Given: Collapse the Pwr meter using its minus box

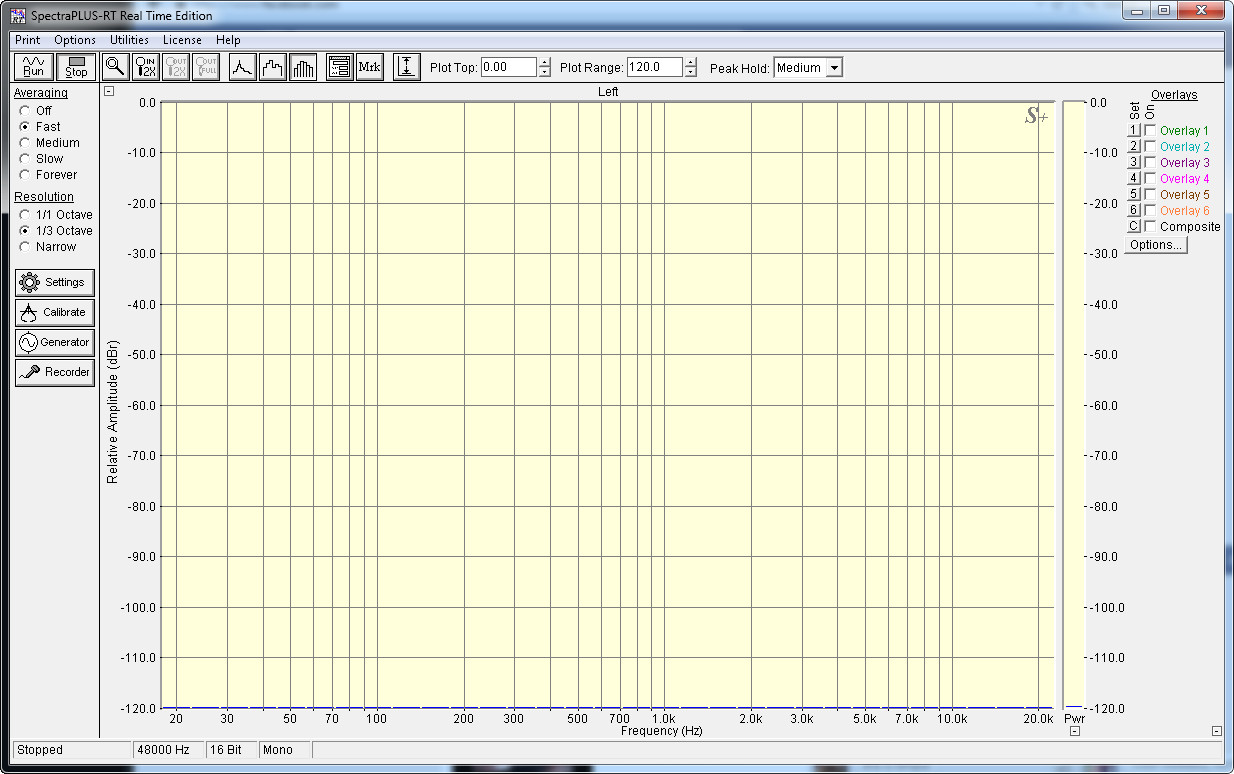Looking at the screenshot, I should click(1074, 731).
